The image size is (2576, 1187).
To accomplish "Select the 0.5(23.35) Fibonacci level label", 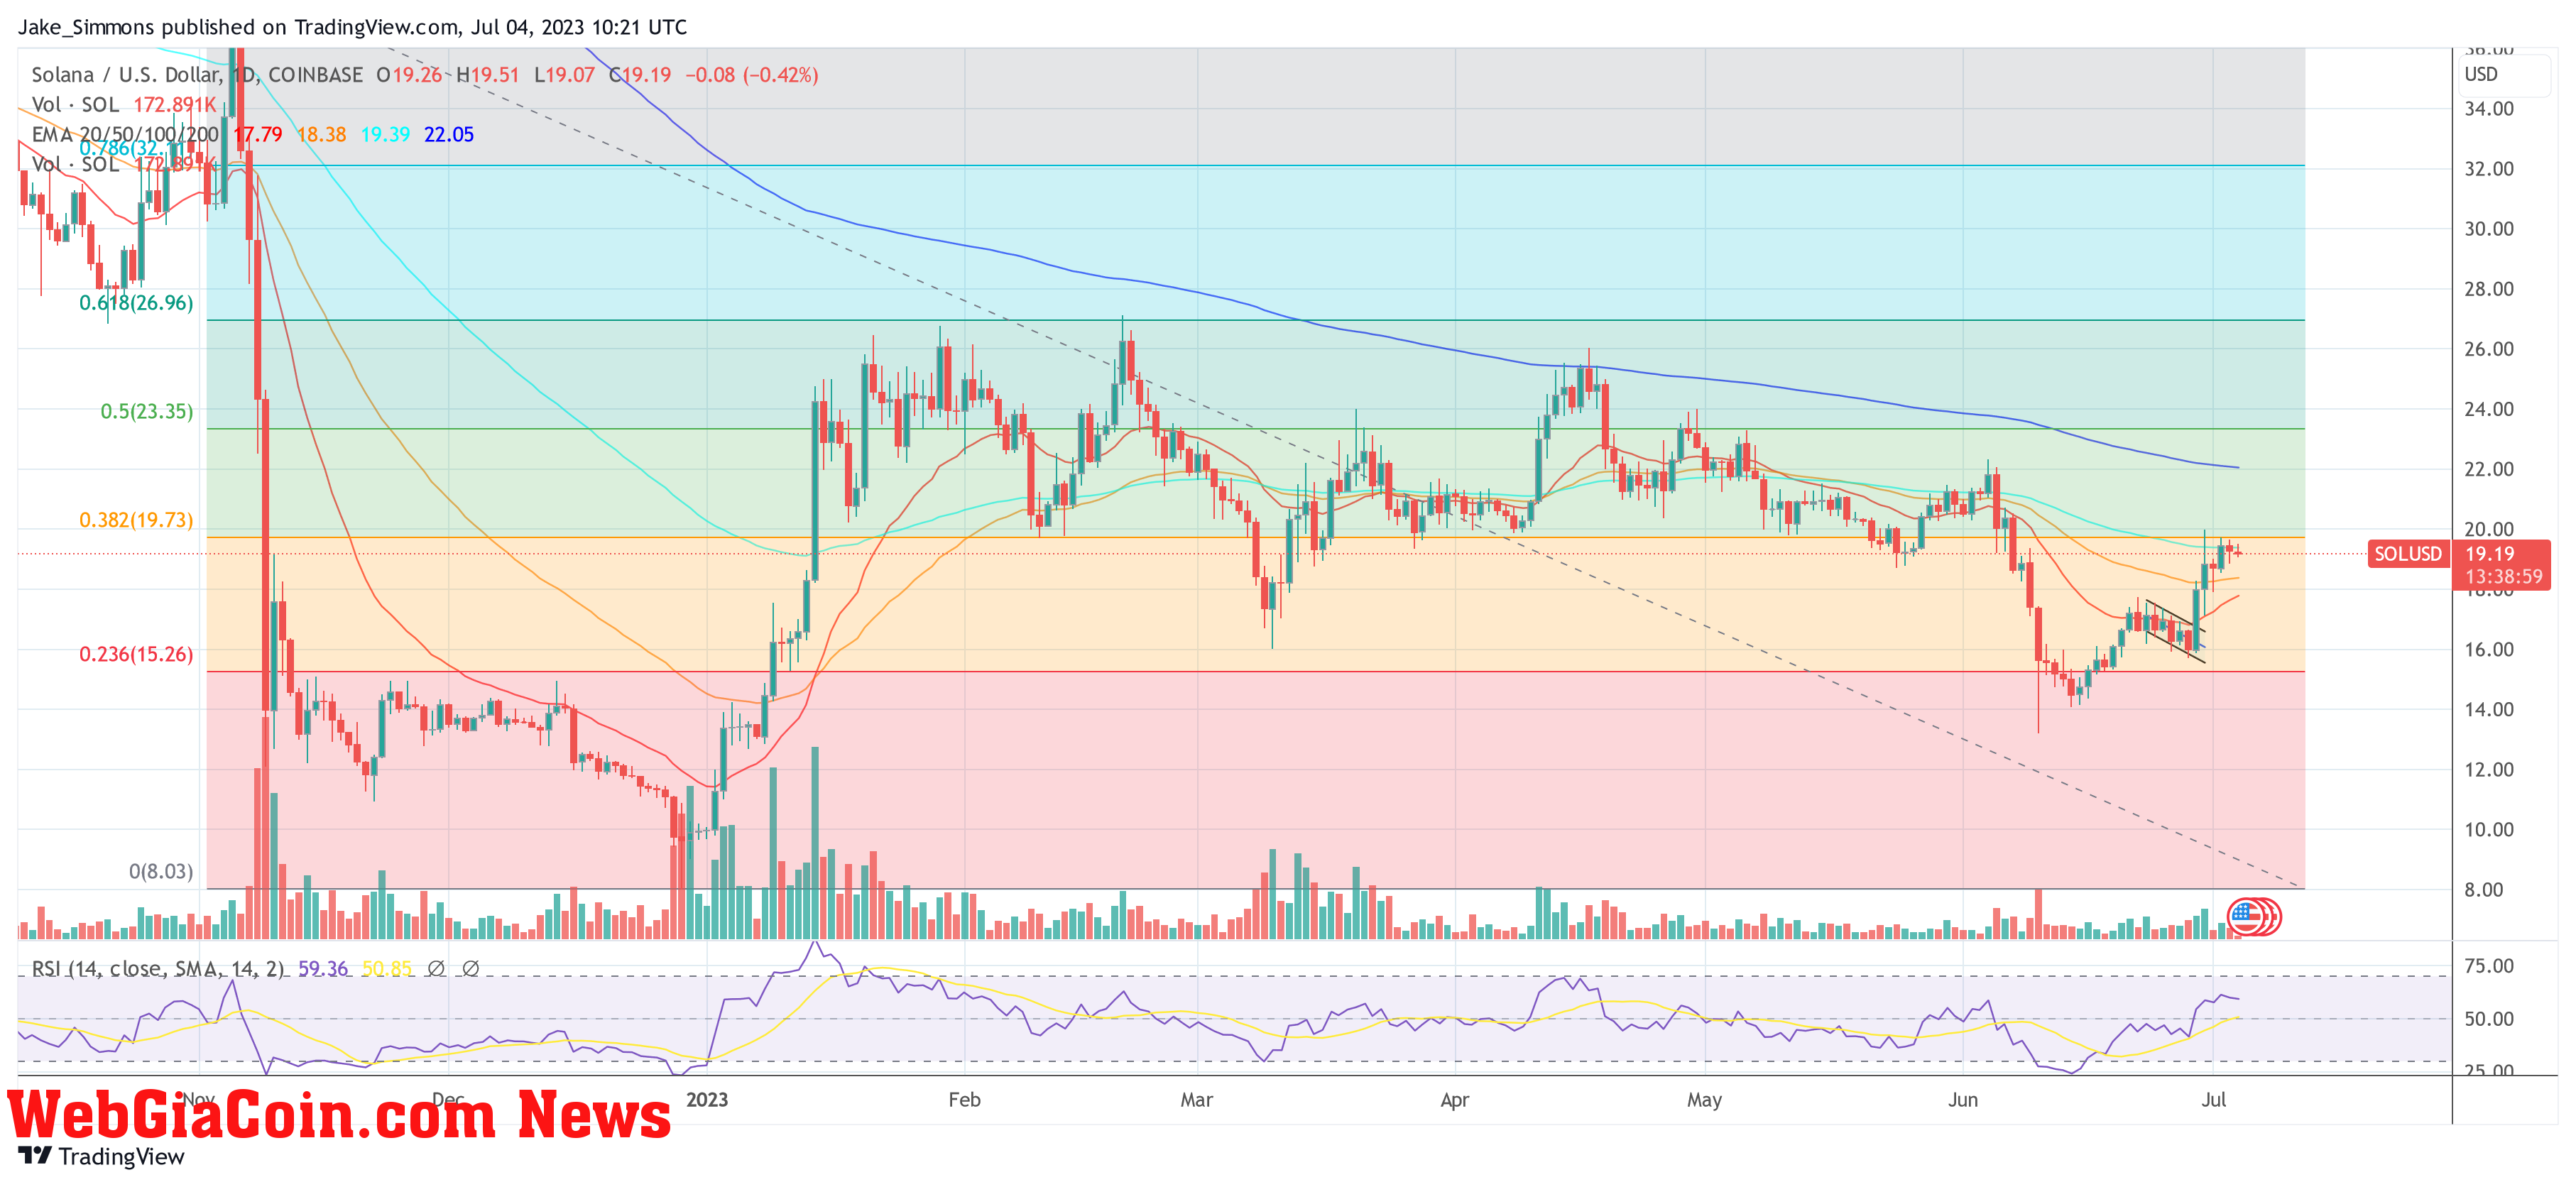I will pyautogui.click(x=147, y=411).
